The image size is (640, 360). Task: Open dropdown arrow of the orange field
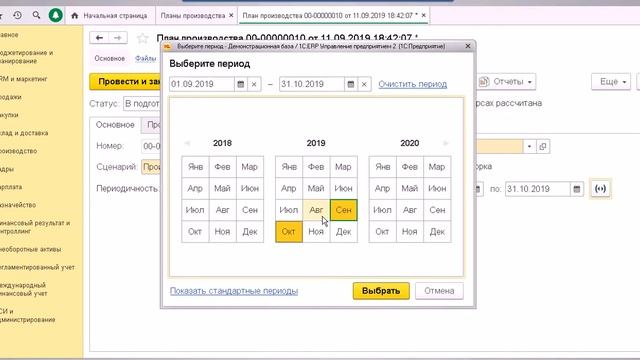pos(529,147)
